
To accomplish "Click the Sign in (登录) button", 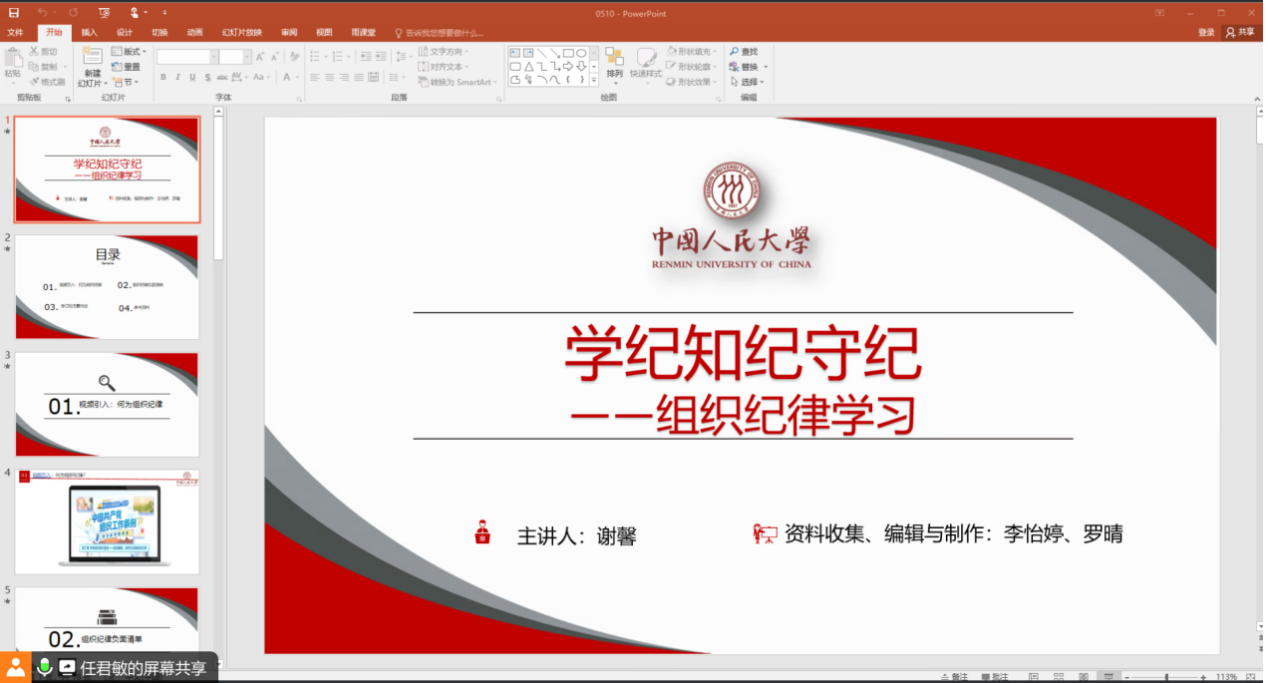I will (1206, 32).
